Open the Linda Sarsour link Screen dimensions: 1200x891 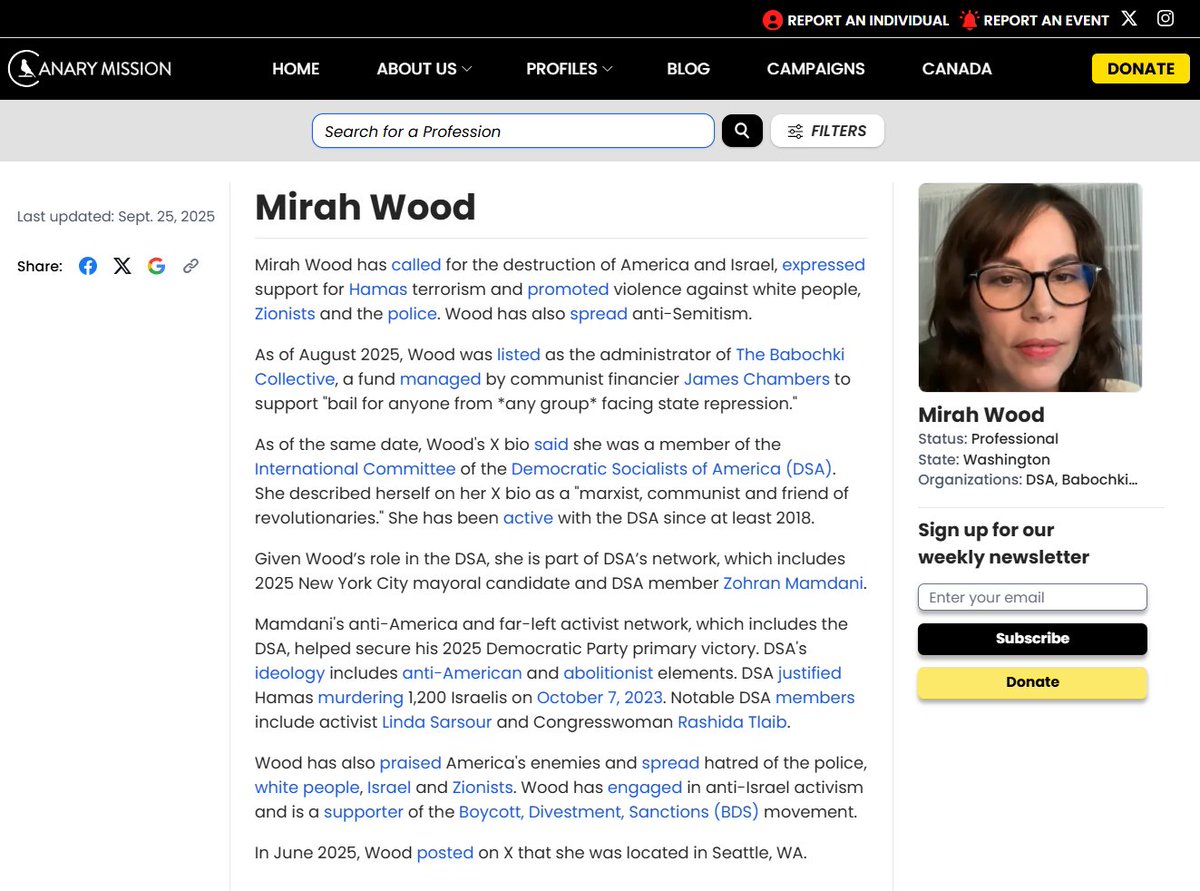coord(439,722)
